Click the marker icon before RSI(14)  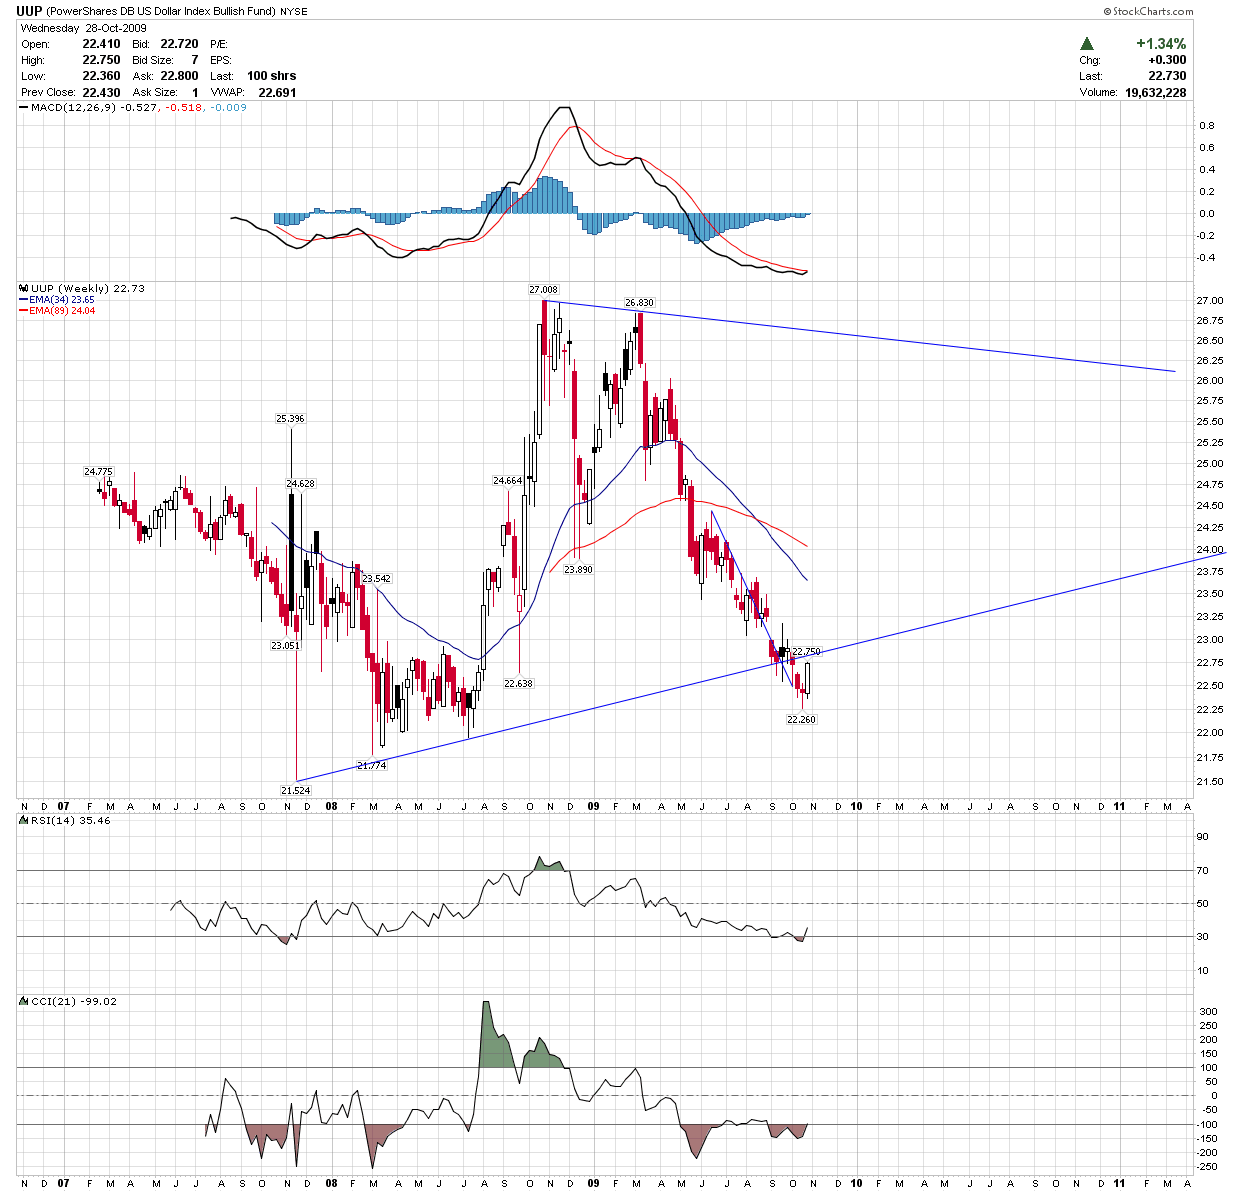click(x=24, y=820)
